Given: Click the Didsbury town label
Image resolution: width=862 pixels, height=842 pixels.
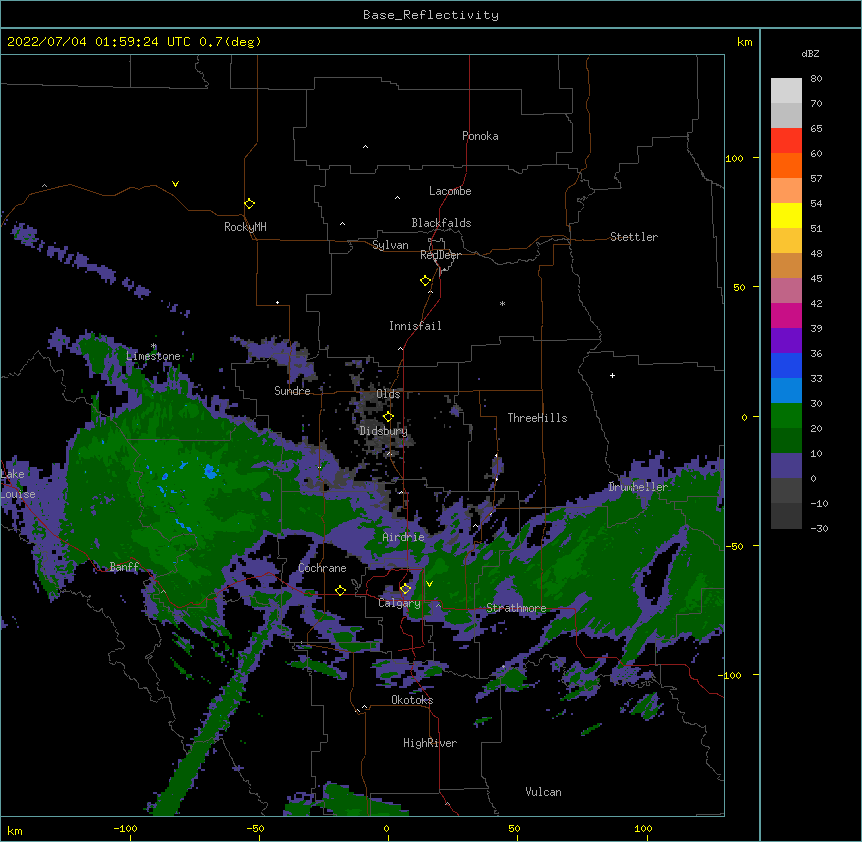Looking at the screenshot, I should coord(384,431).
